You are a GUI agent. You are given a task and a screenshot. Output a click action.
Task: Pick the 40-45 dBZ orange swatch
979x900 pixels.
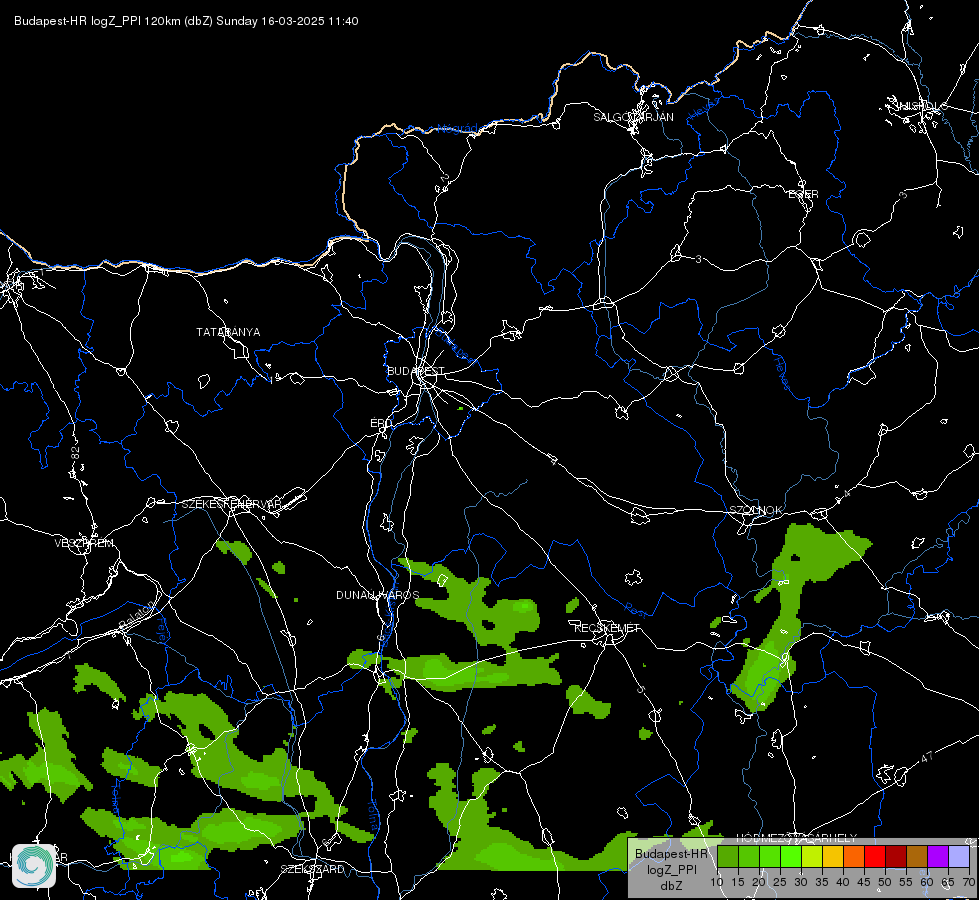[x=854, y=856]
